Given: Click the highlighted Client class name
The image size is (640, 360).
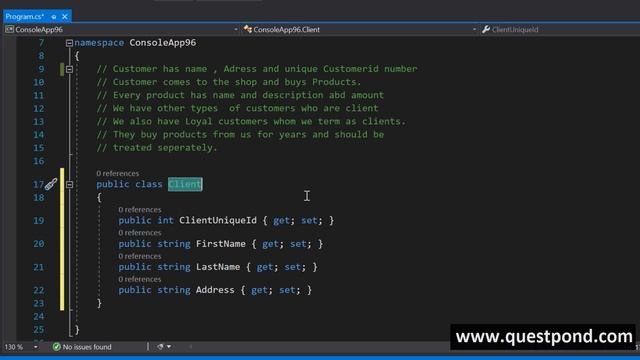Looking at the screenshot, I should [x=185, y=184].
